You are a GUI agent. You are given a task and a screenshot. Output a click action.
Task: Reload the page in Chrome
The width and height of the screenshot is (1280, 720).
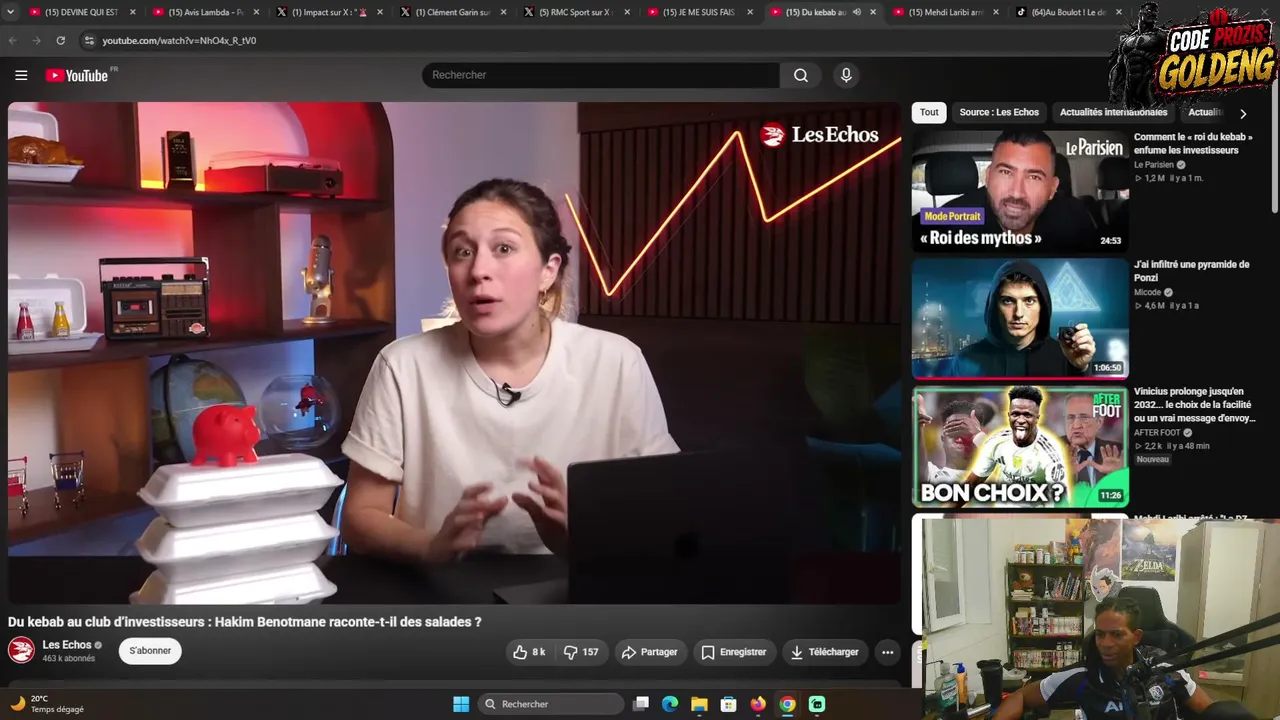click(x=60, y=41)
